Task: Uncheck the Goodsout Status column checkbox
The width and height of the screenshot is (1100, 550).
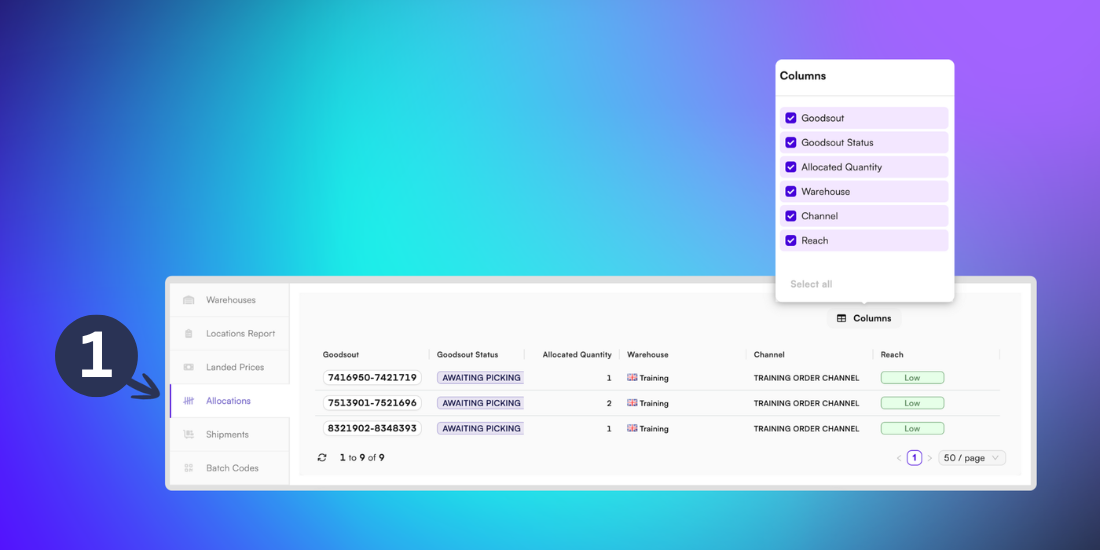Action: pyautogui.click(x=791, y=142)
